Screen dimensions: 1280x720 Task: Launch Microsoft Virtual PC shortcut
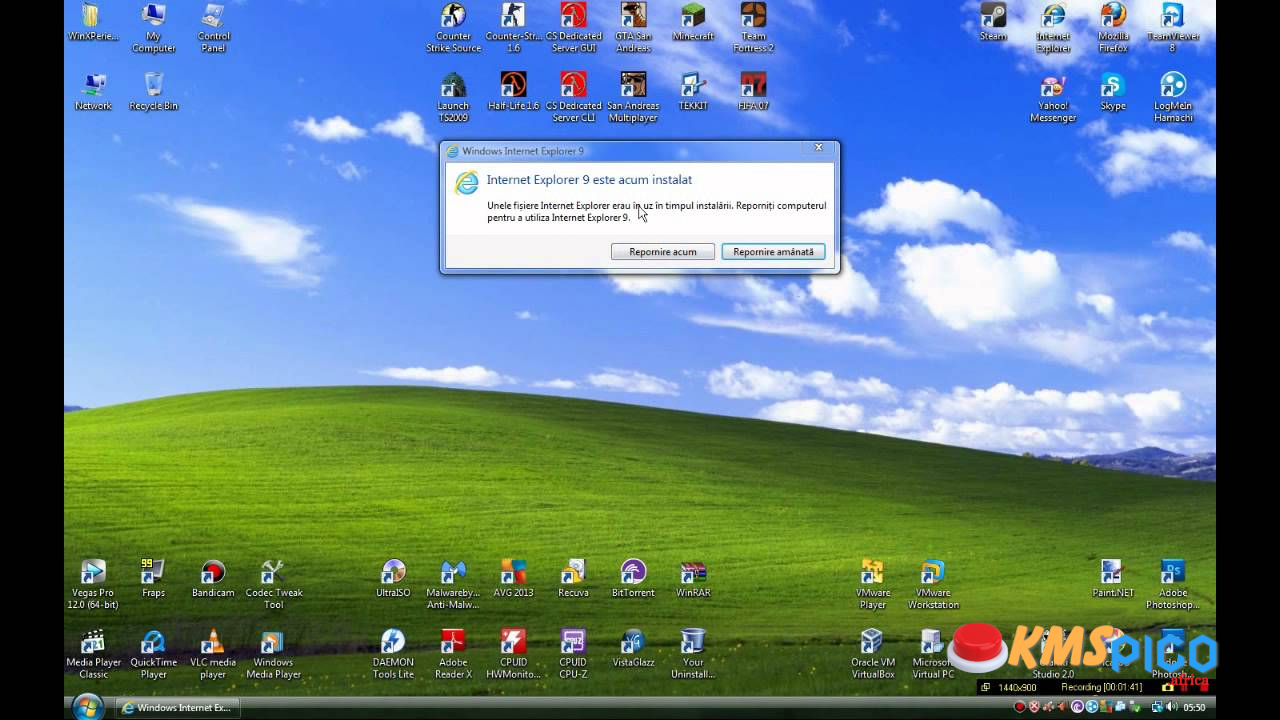[933, 654]
